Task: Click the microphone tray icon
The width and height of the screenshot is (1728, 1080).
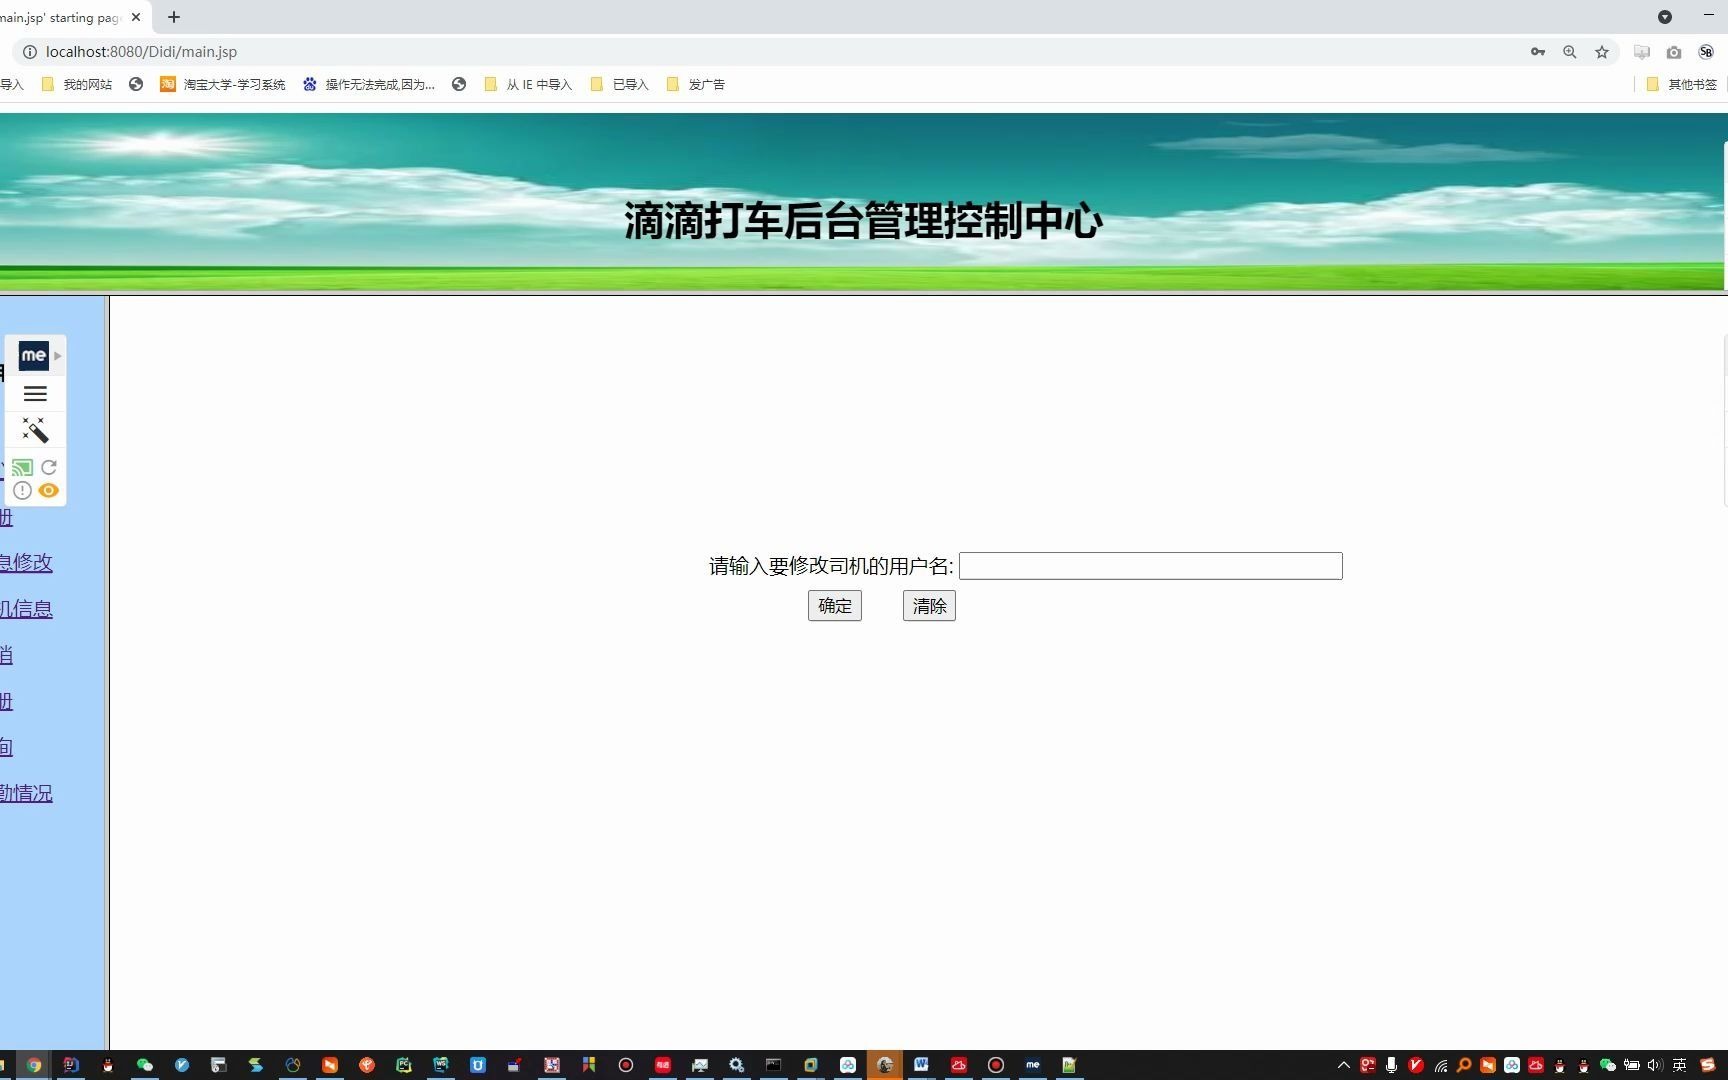Action: (1391, 1065)
